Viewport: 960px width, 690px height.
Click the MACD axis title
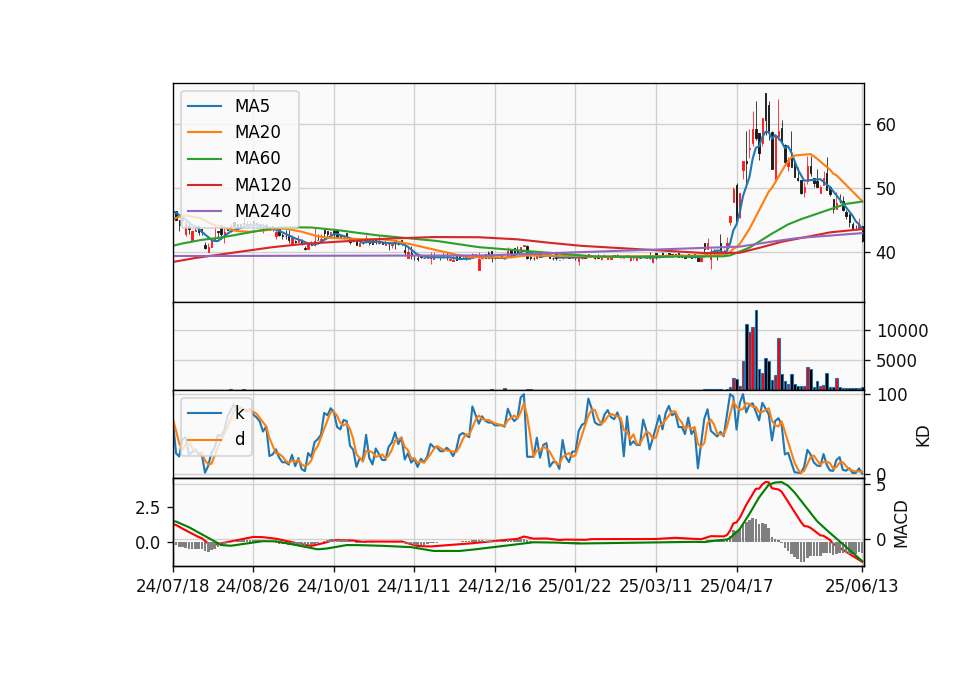point(901,524)
